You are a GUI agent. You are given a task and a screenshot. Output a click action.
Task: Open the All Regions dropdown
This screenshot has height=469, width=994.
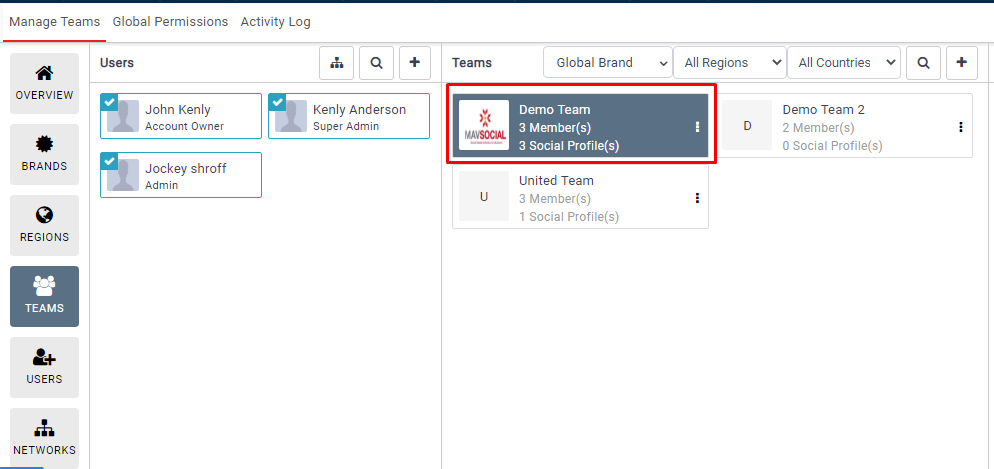coord(730,62)
